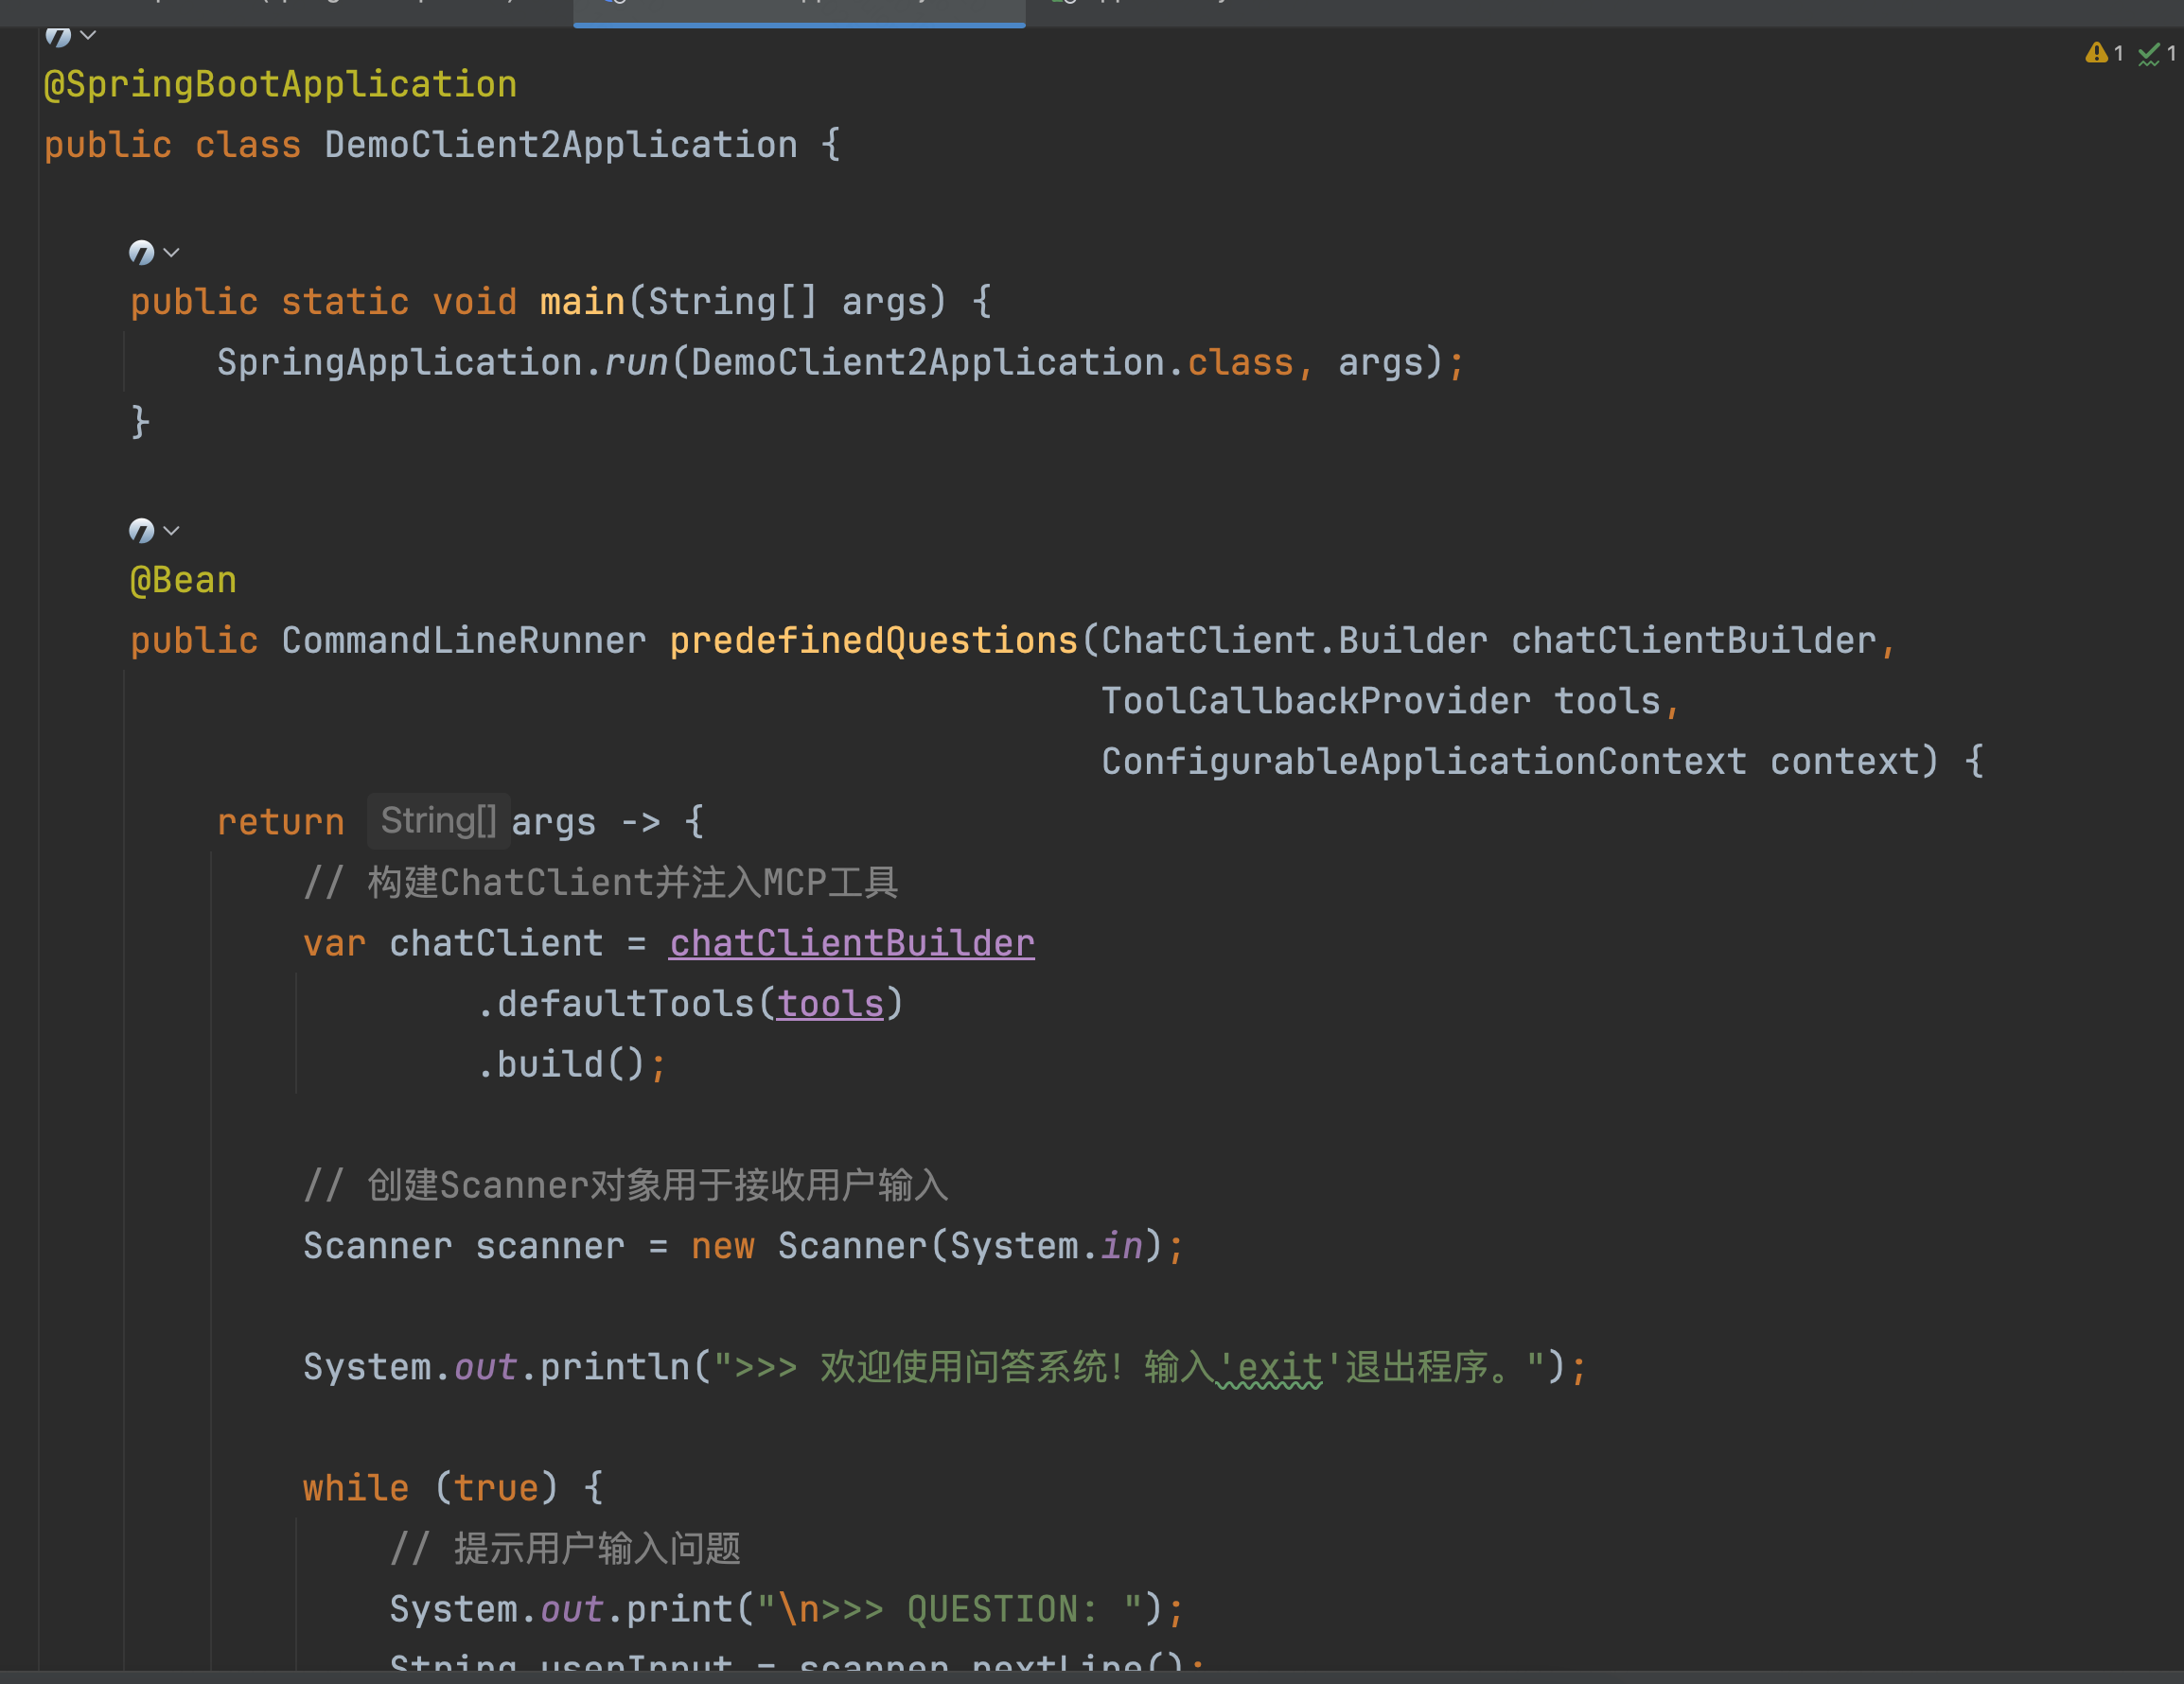Click the green typo checkmark indicator
Image resolution: width=2184 pixels, height=1684 pixels.
pos(2148,54)
